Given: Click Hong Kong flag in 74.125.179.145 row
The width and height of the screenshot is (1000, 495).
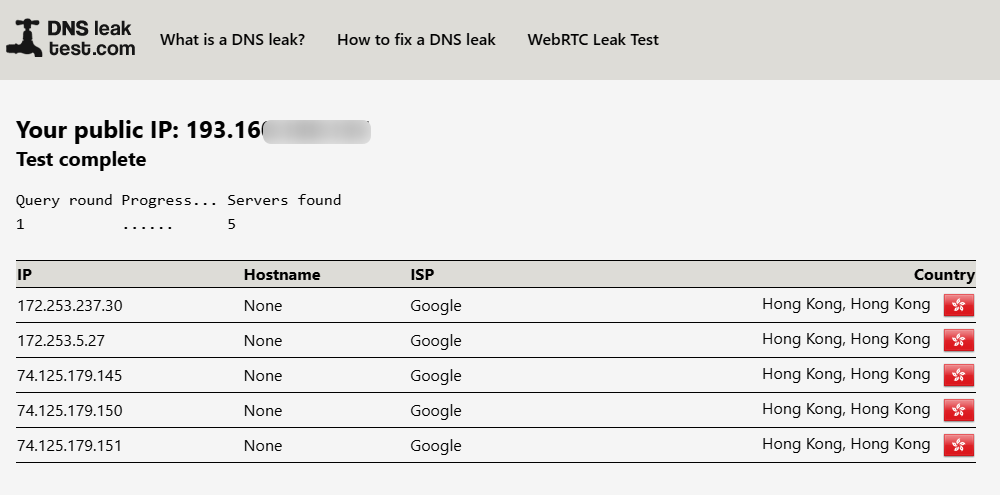Looking at the screenshot, I should tap(959, 376).
